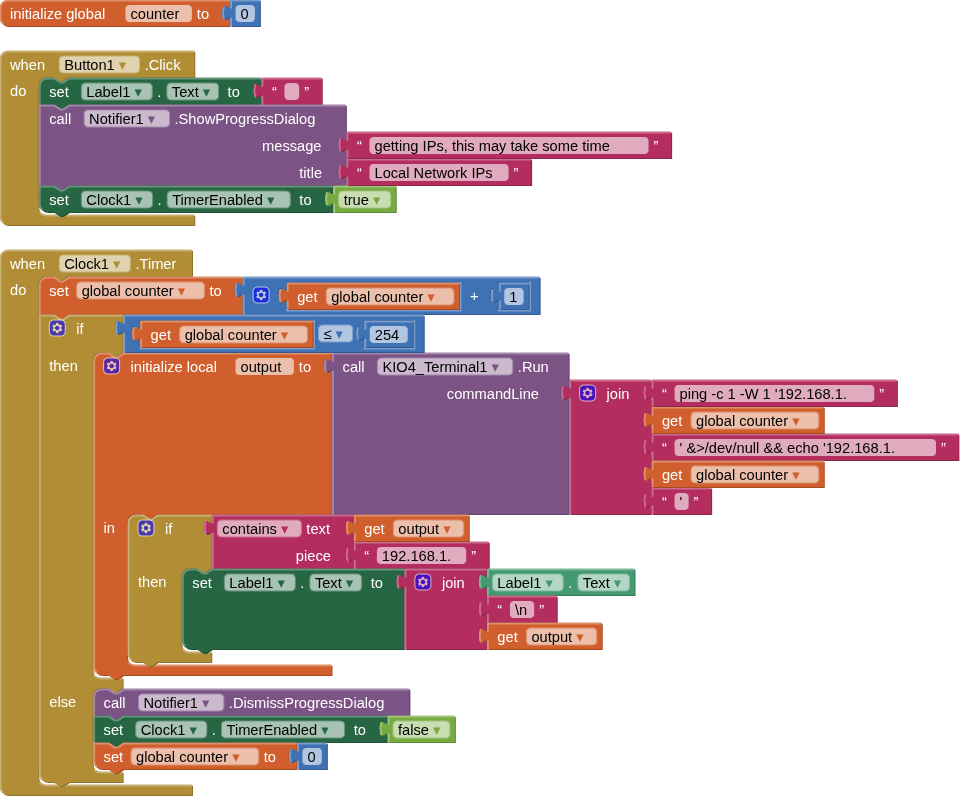Viewport: 960px width, 796px height.
Task: Click the \n newline text field
Action: 521,609
